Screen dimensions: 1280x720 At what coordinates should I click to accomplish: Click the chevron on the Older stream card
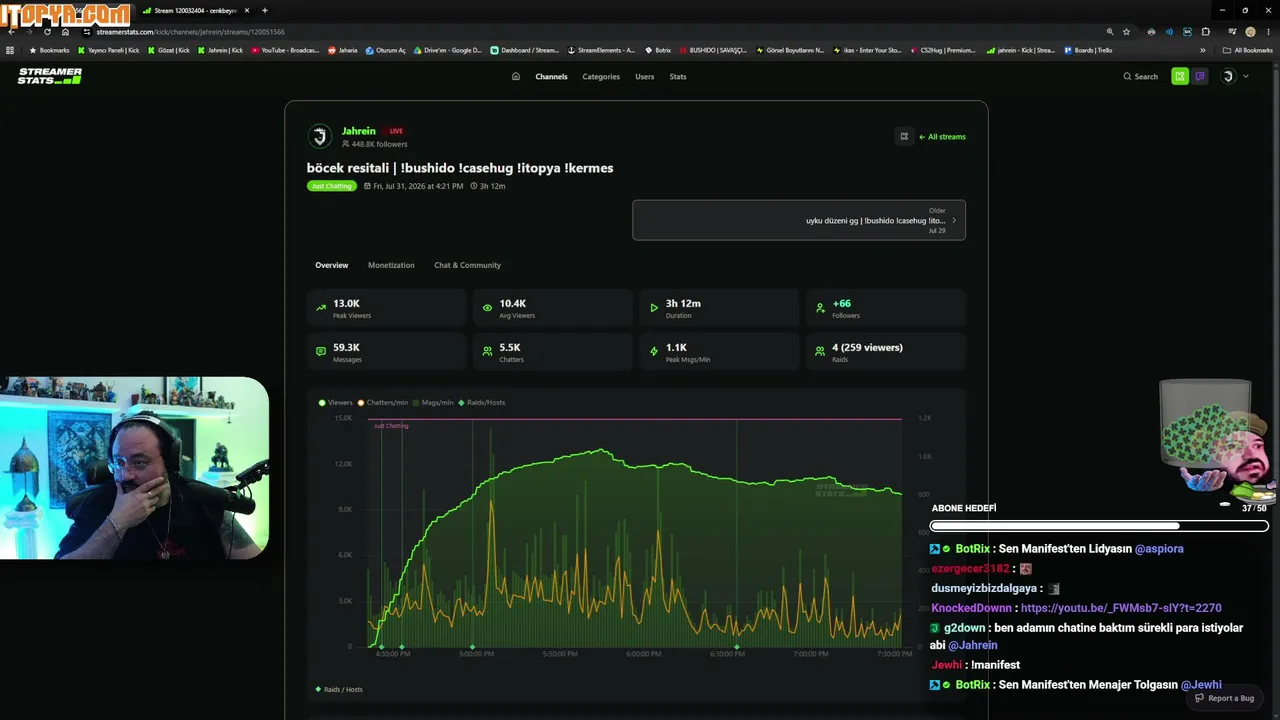tap(953, 220)
